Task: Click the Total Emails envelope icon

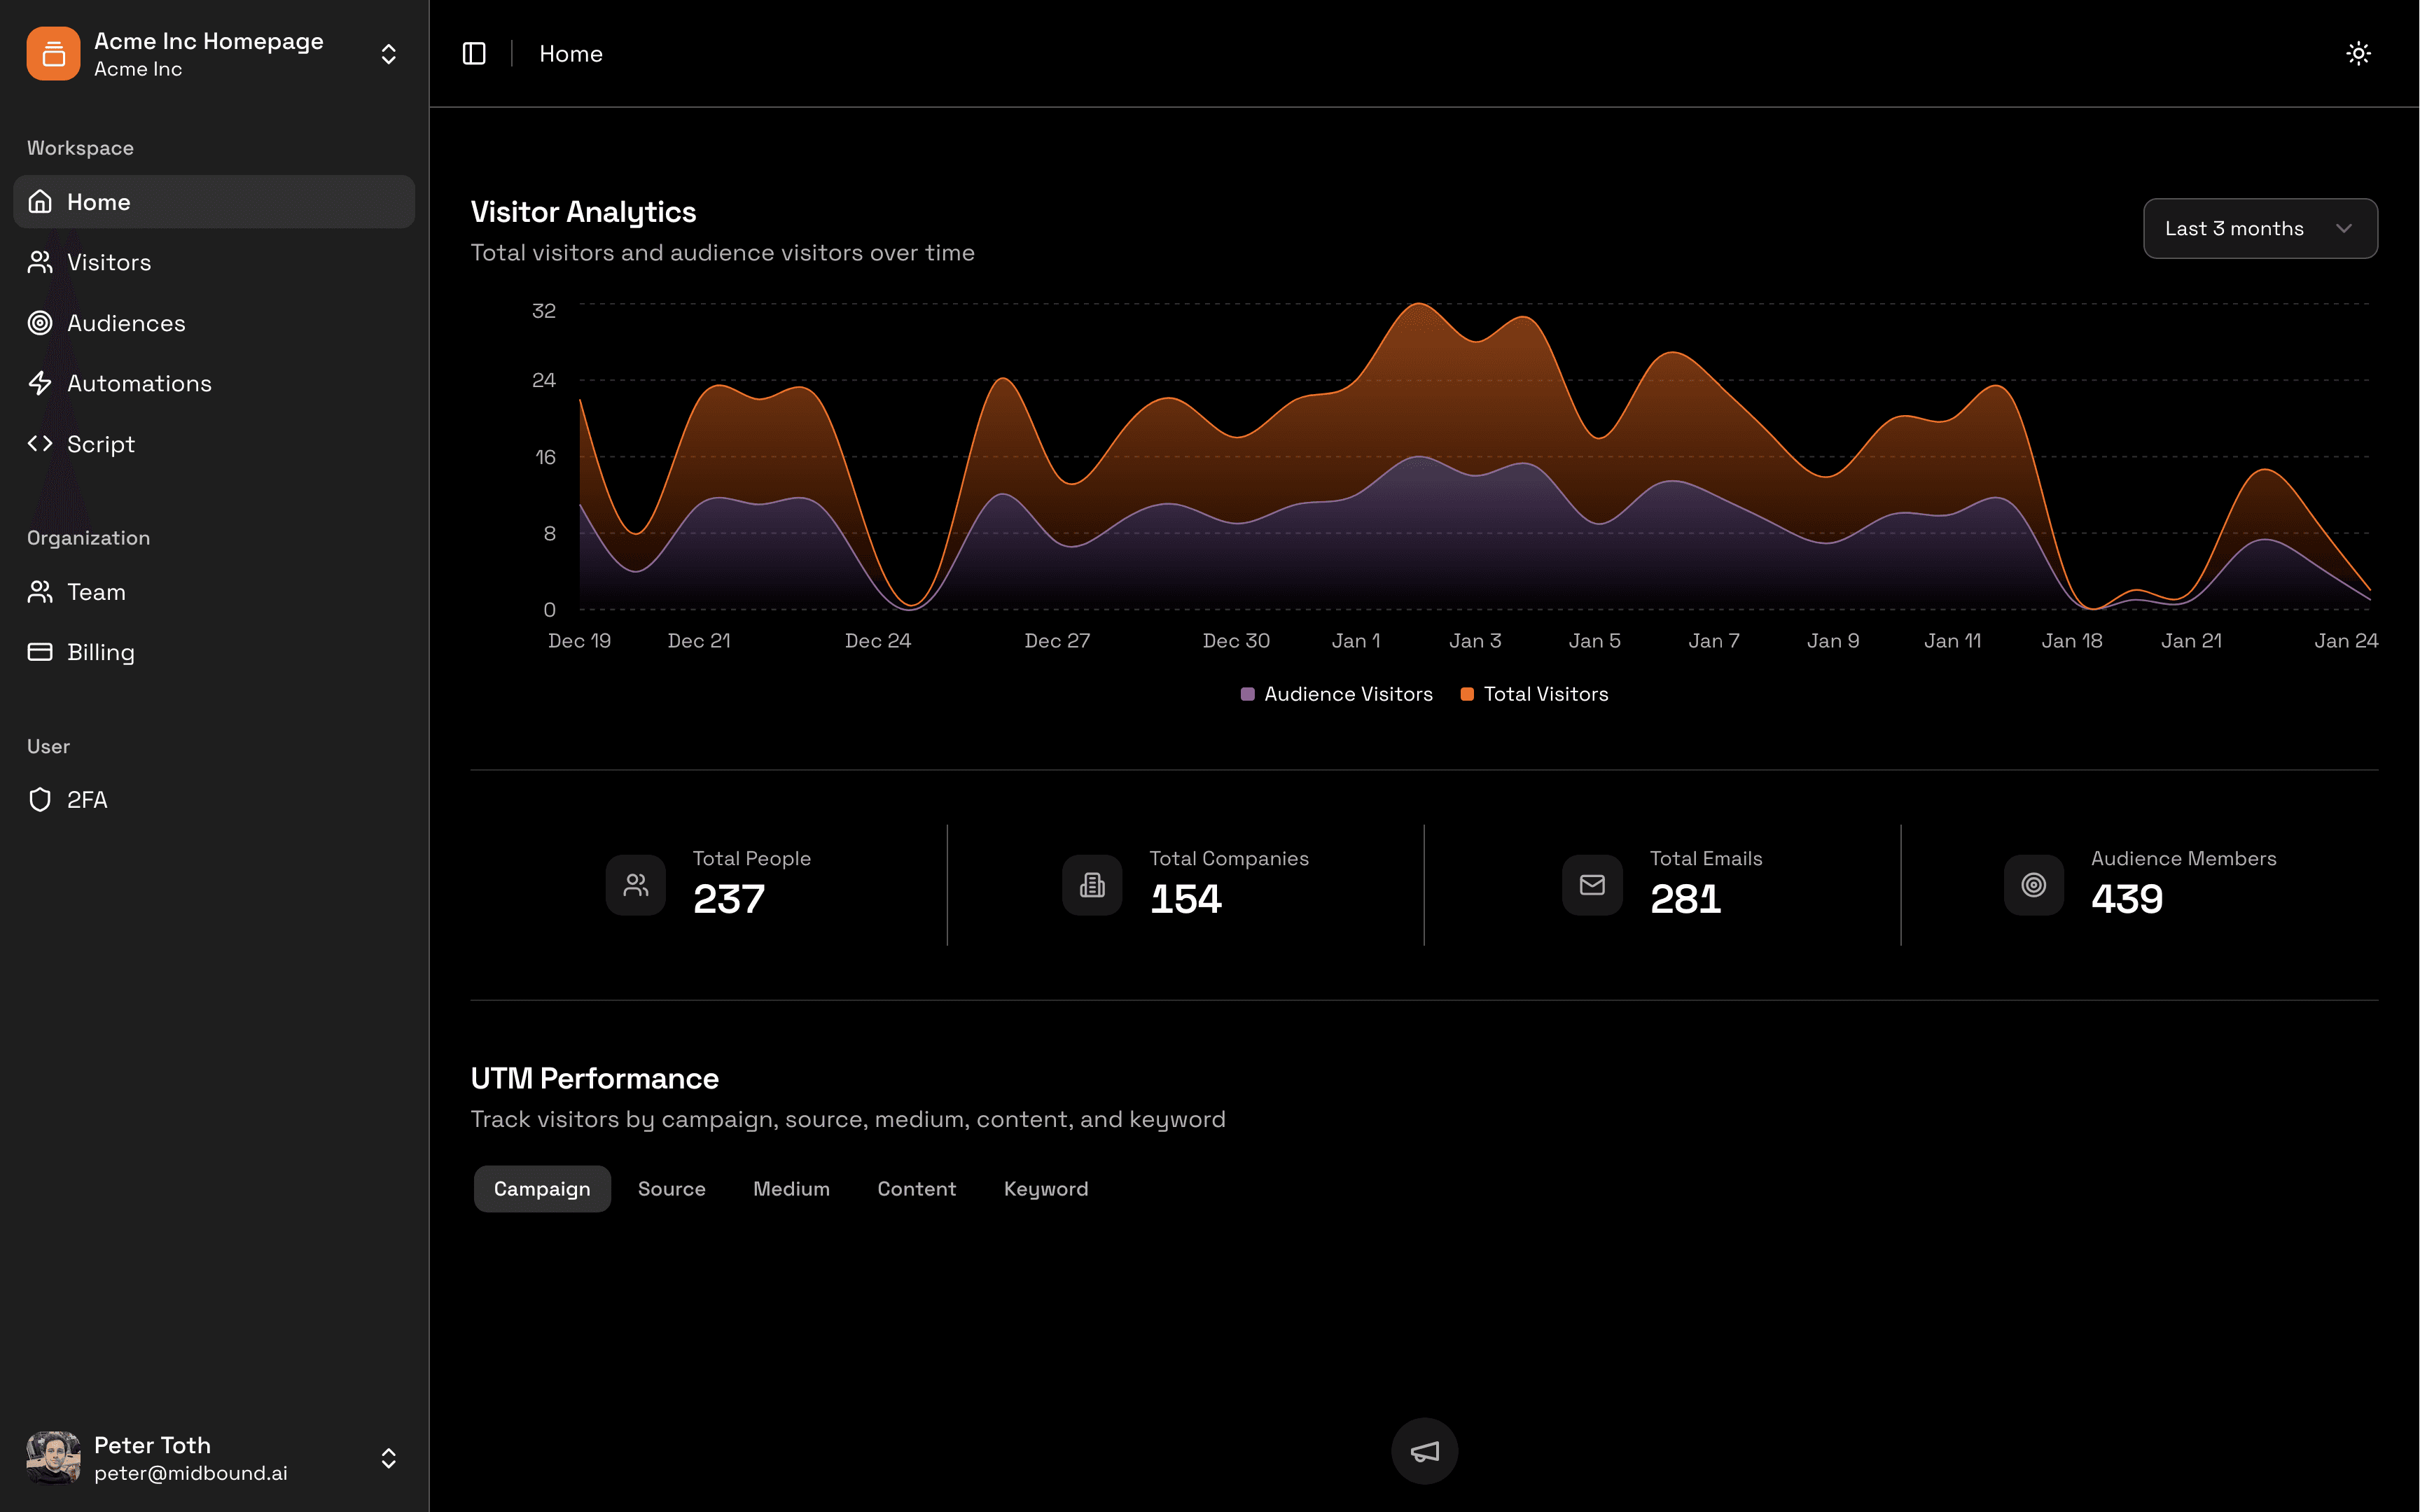Action: [1592, 885]
